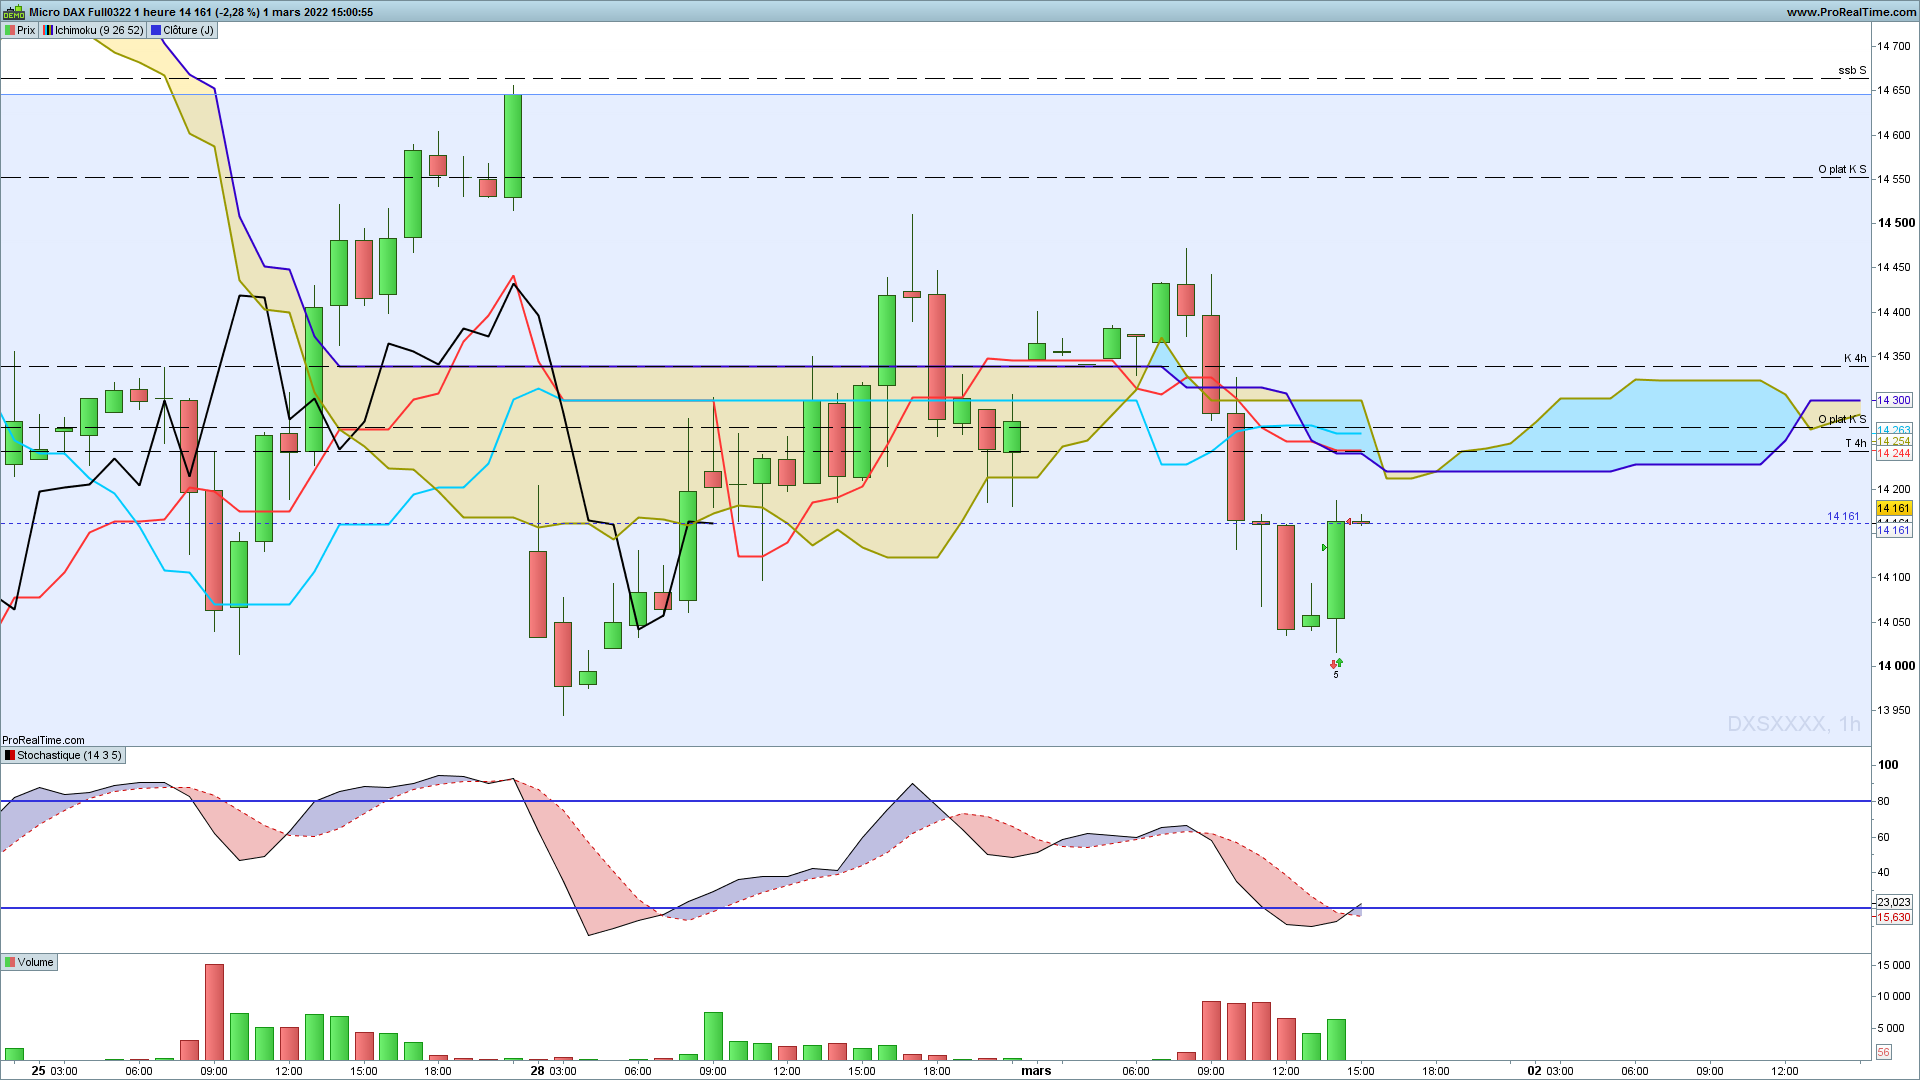
Task: Click the red 56 box in volume axis
Action: coord(1884,1052)
